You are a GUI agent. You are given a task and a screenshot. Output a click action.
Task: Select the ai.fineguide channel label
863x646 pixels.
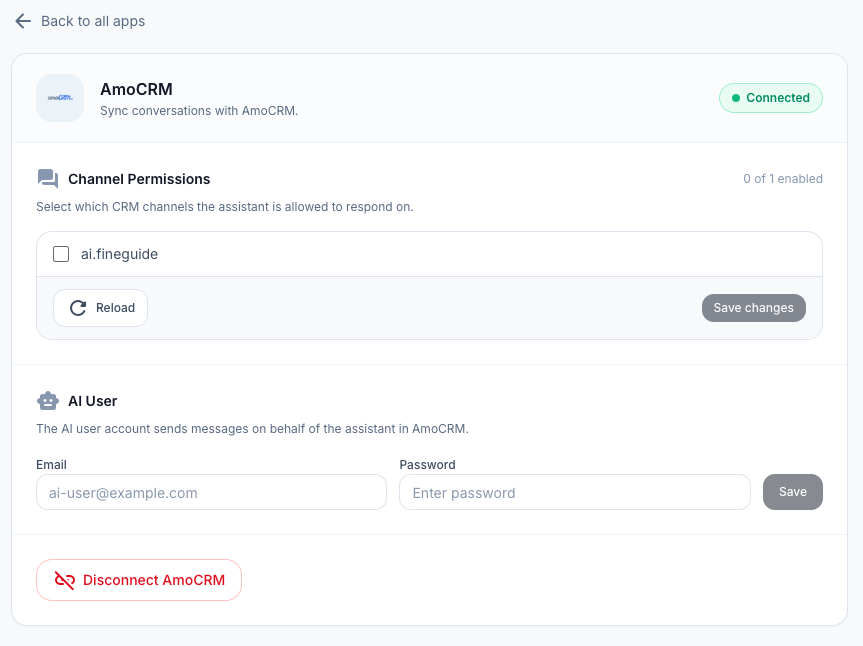pos(119,254)
